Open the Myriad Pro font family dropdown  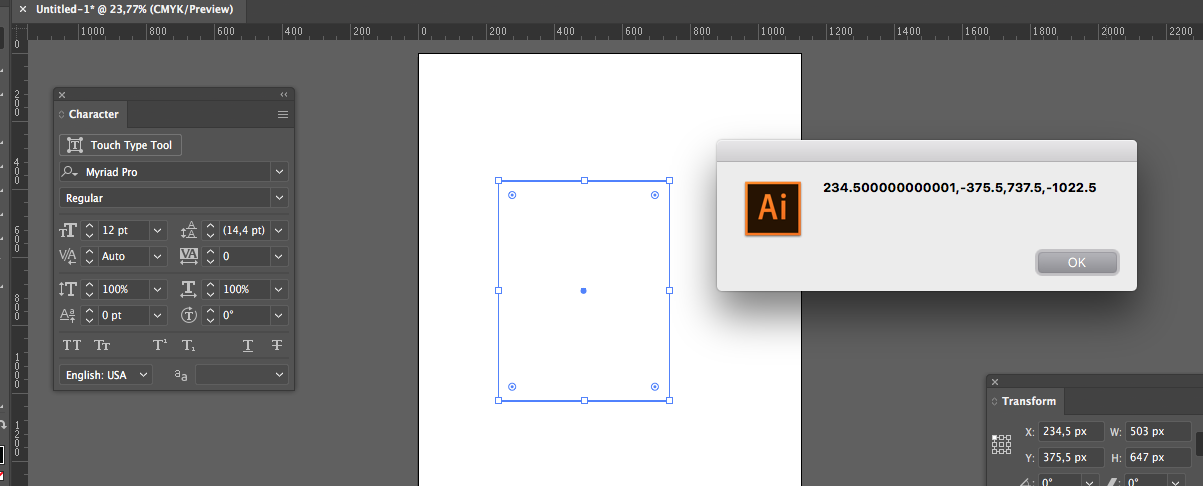coord(279,172)
